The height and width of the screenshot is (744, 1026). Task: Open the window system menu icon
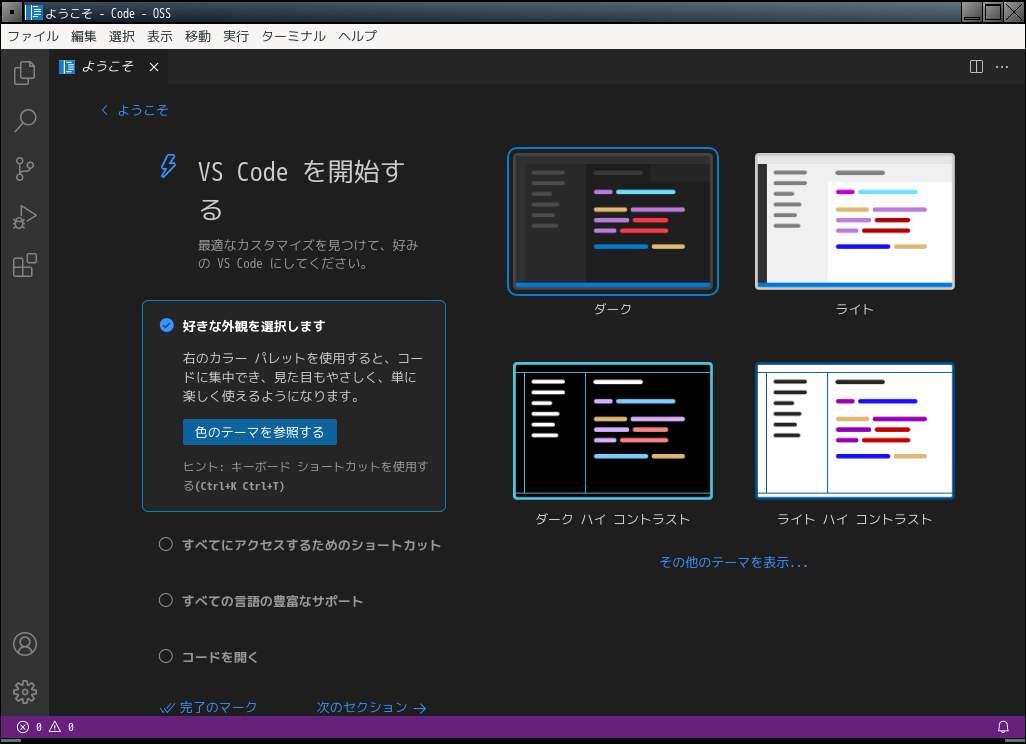click(x=12, y=12)
